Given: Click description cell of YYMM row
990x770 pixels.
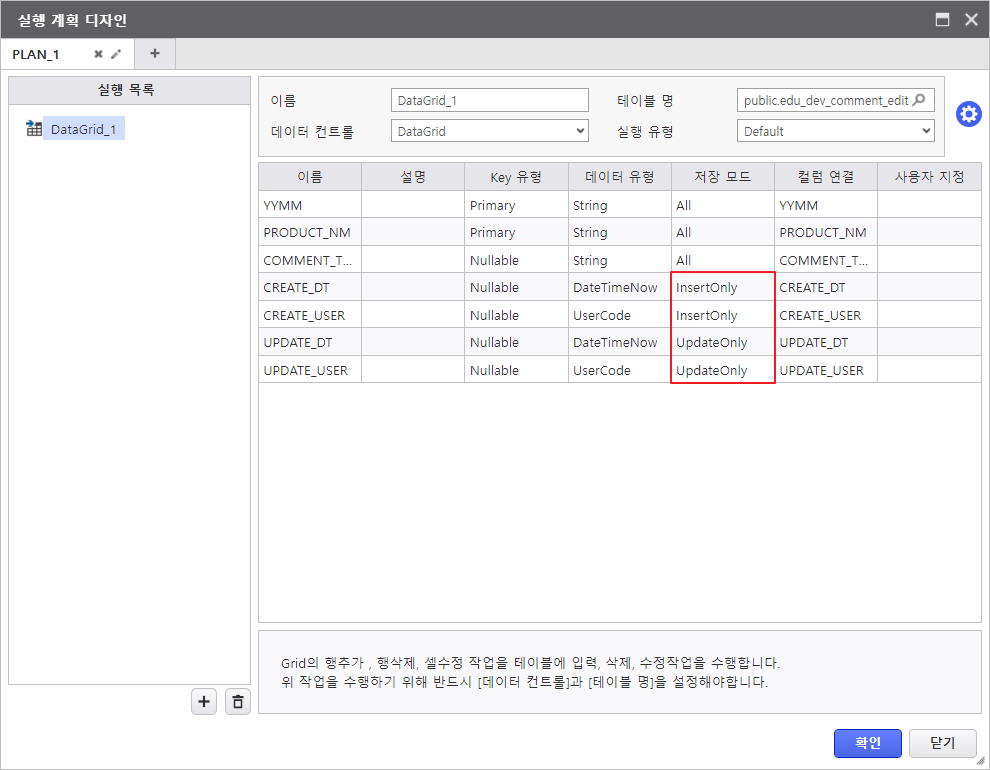Looking at the screenshot, I should pos(413,205).
